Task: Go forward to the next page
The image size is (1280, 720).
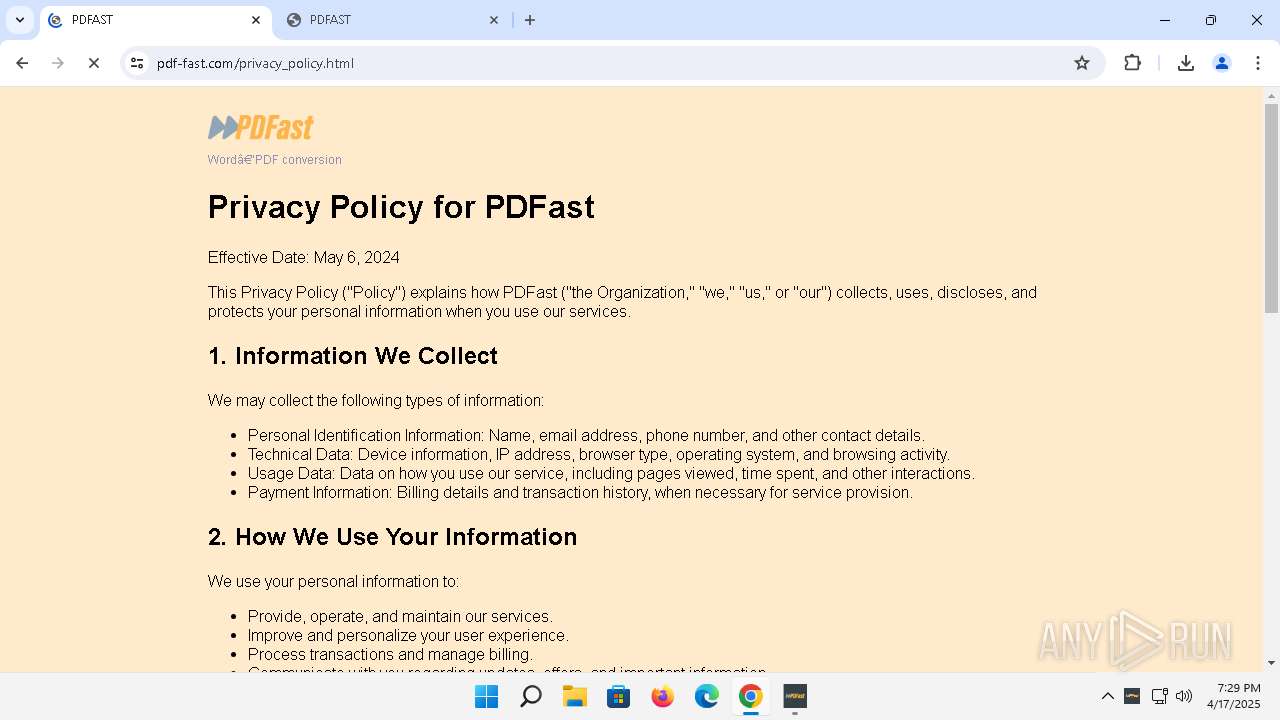Action: coord(58,63)
